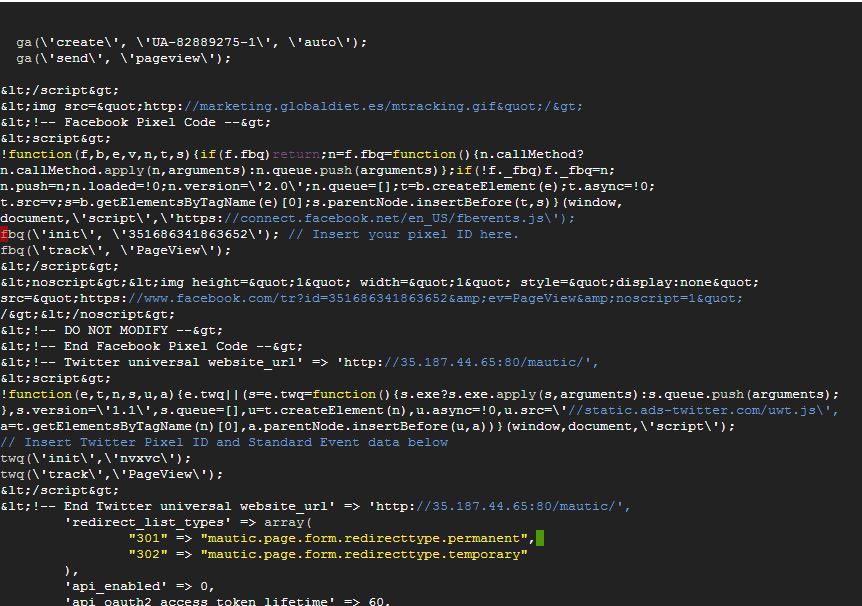Click the URL on the 'End Twitter universal' line
This screenshot has width=862, height=606.
(x=523, y=506)
